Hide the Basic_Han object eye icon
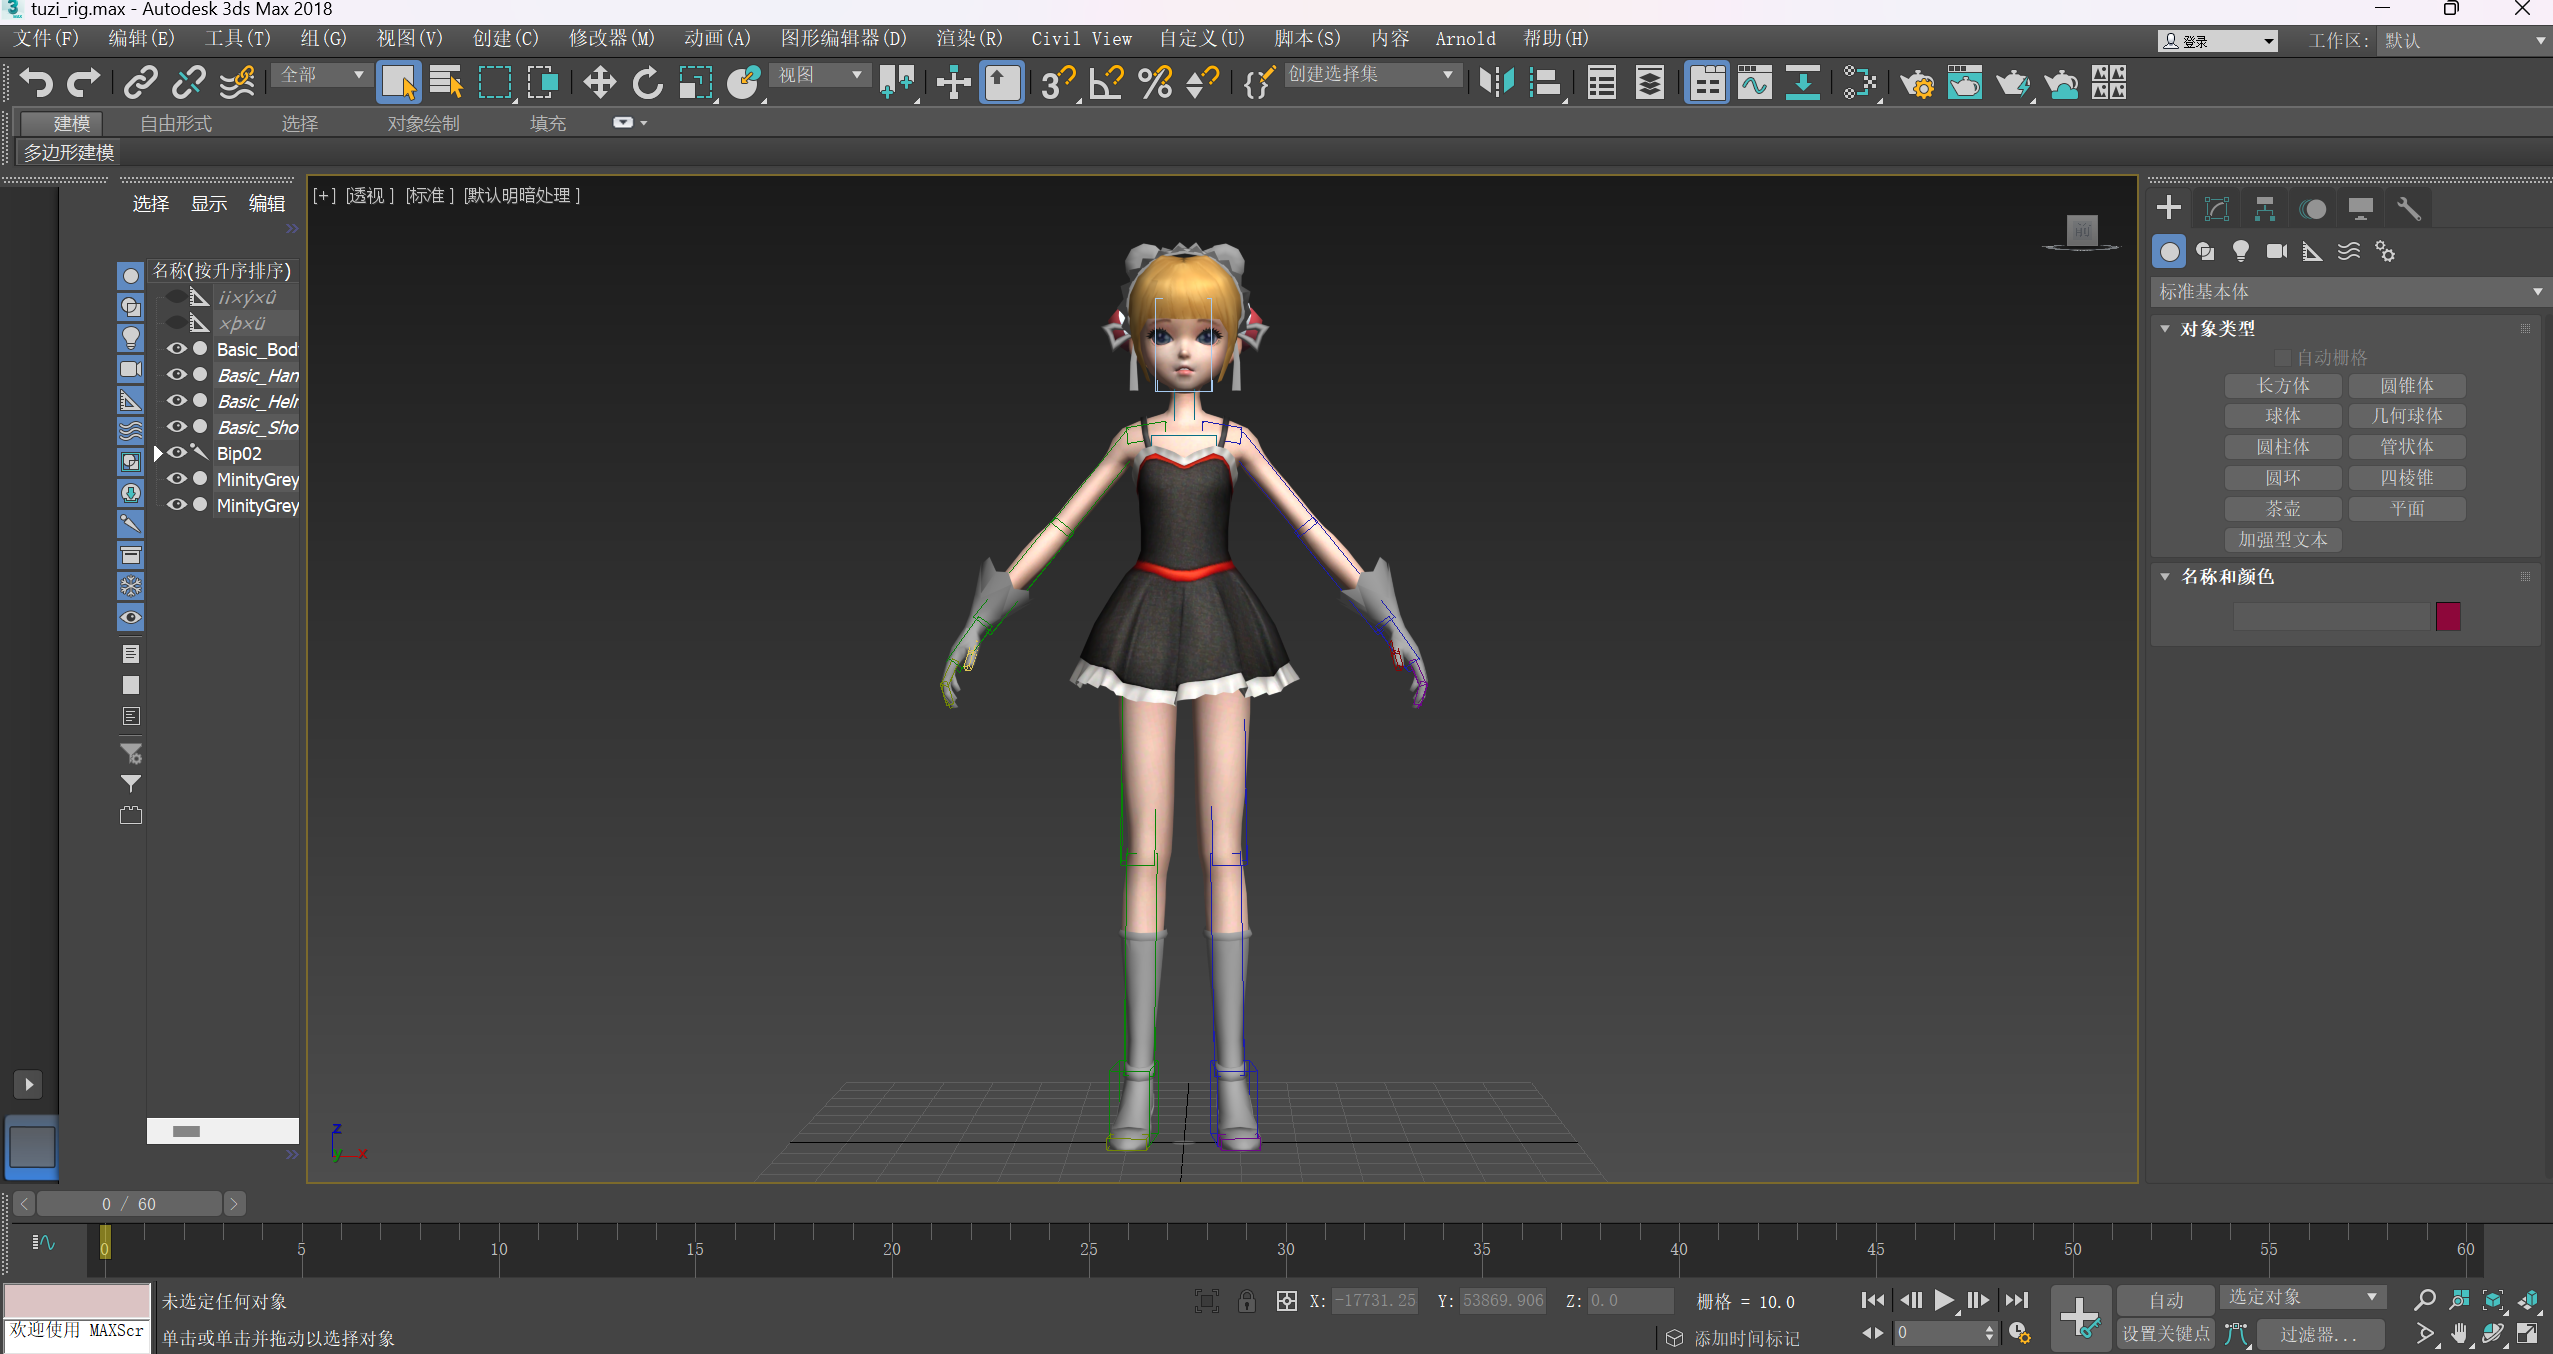 pos(177,375)
